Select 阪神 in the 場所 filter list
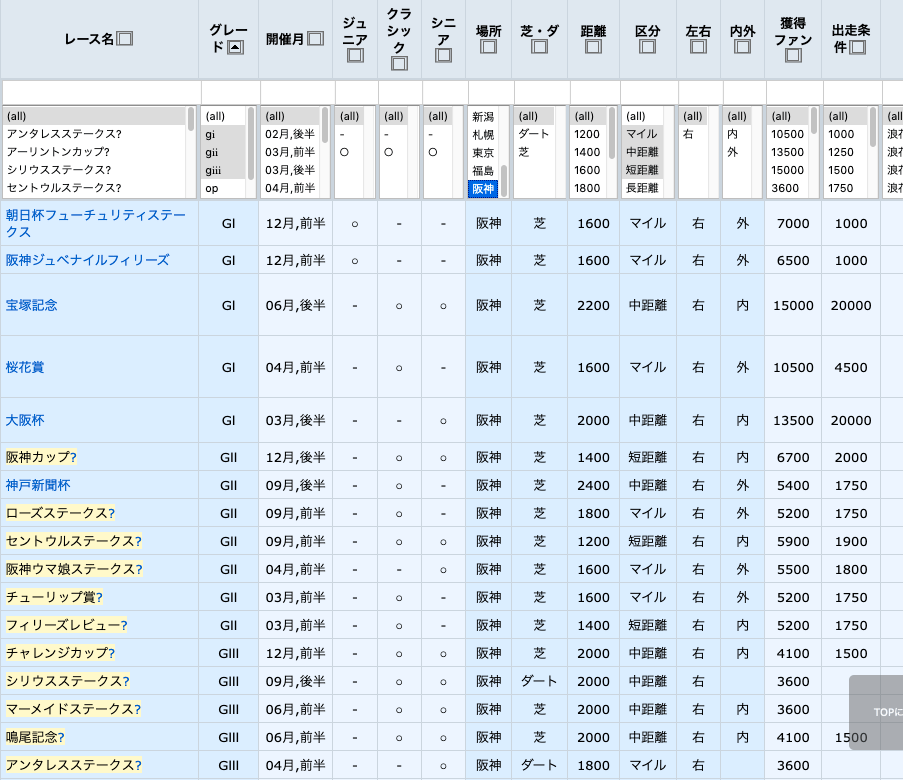The image size is (903, 780). pos(484,189)
